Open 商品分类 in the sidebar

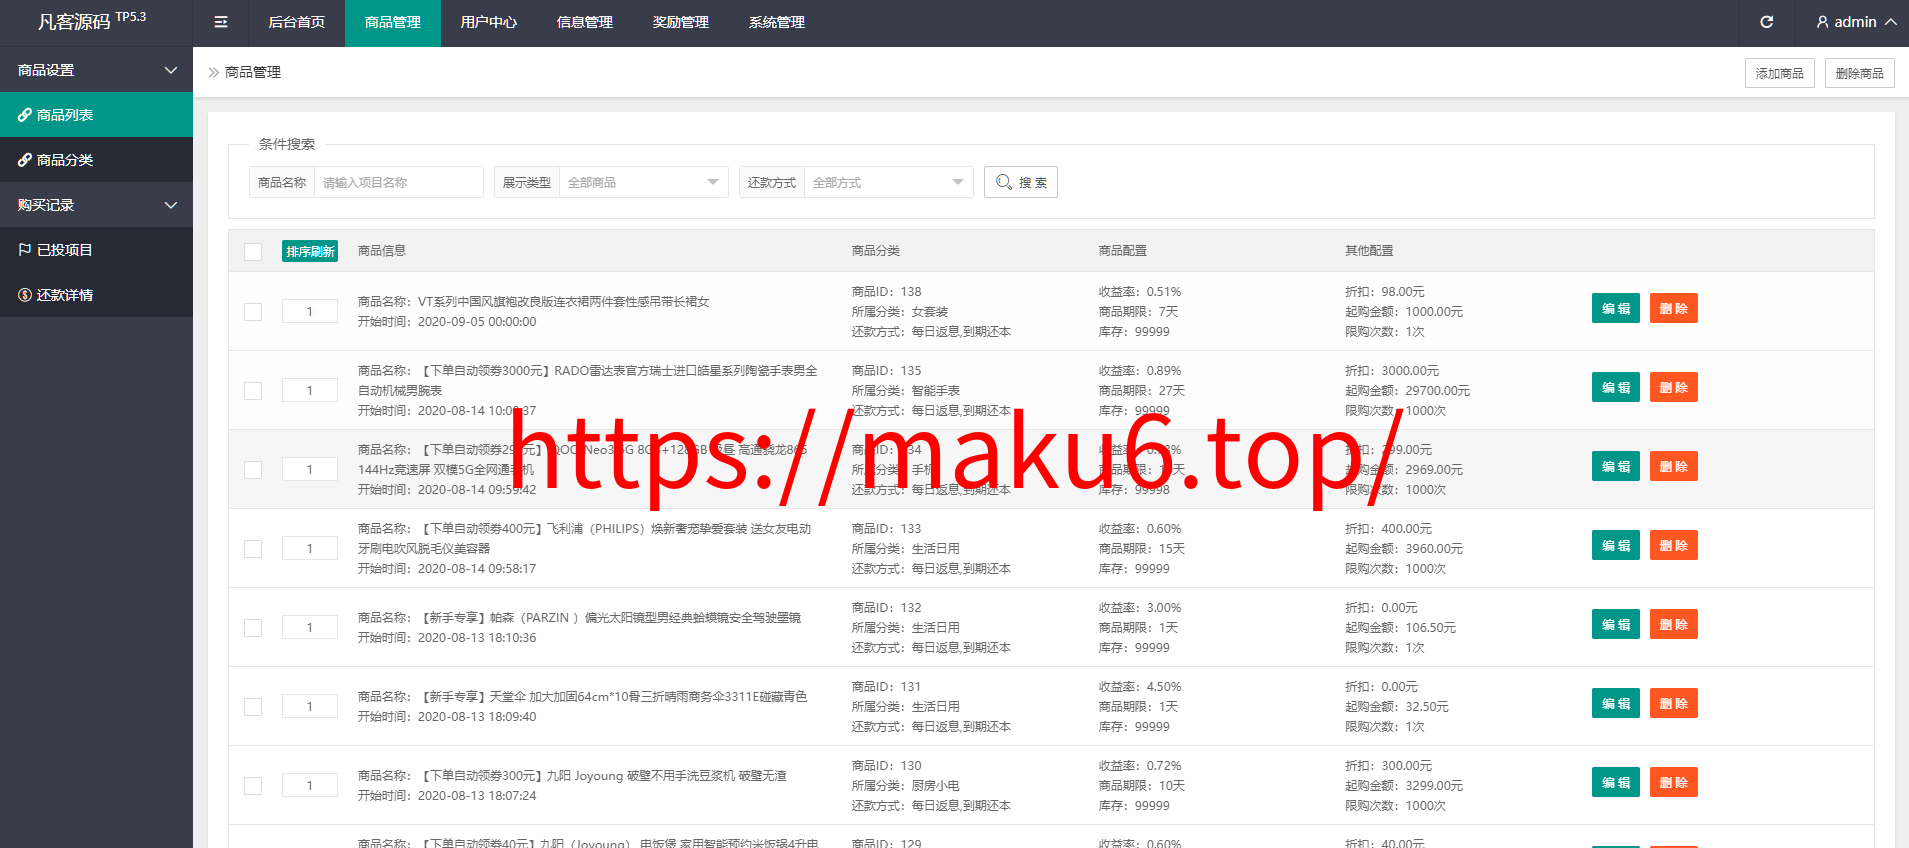coord(96,160)
